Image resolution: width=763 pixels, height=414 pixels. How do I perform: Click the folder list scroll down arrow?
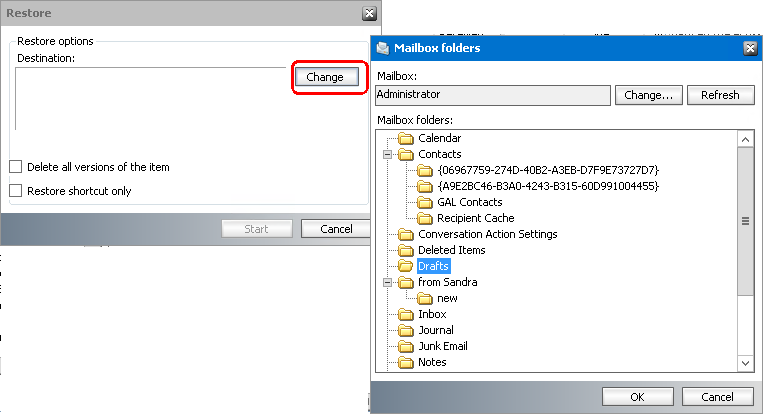(745, 363)
